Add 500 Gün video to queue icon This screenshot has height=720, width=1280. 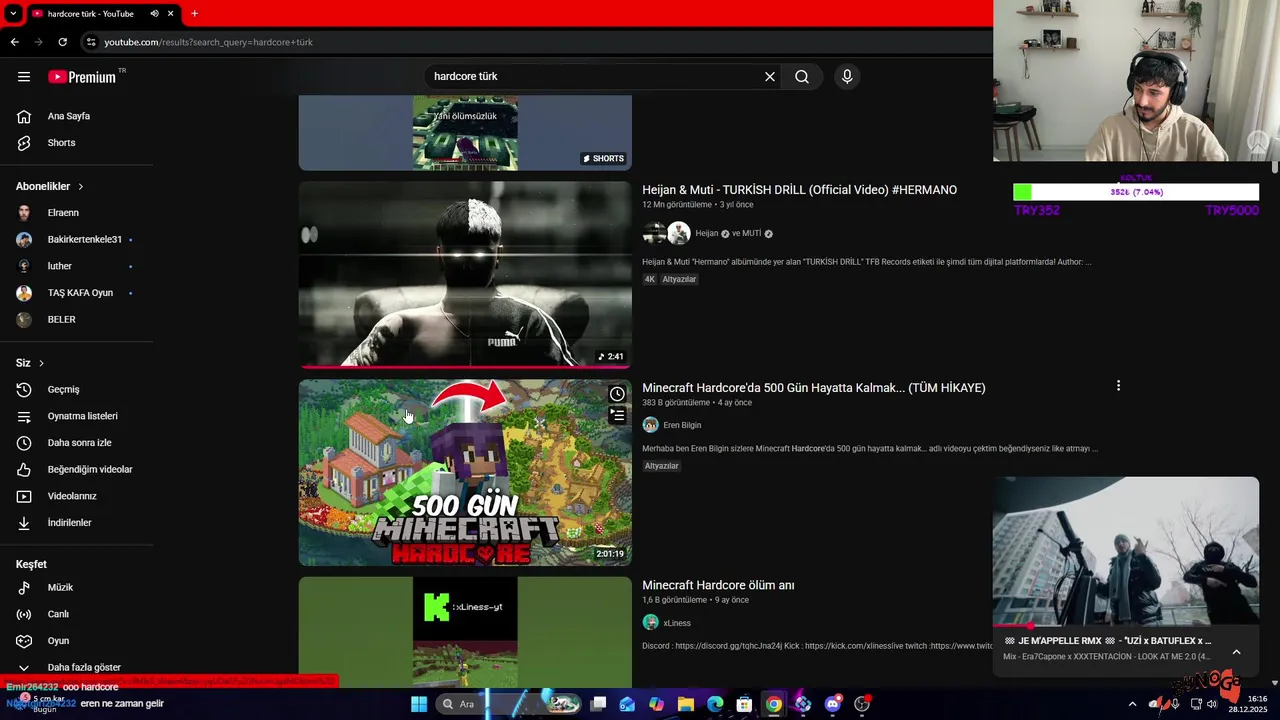pyautogui.click(x=617, y=415)
